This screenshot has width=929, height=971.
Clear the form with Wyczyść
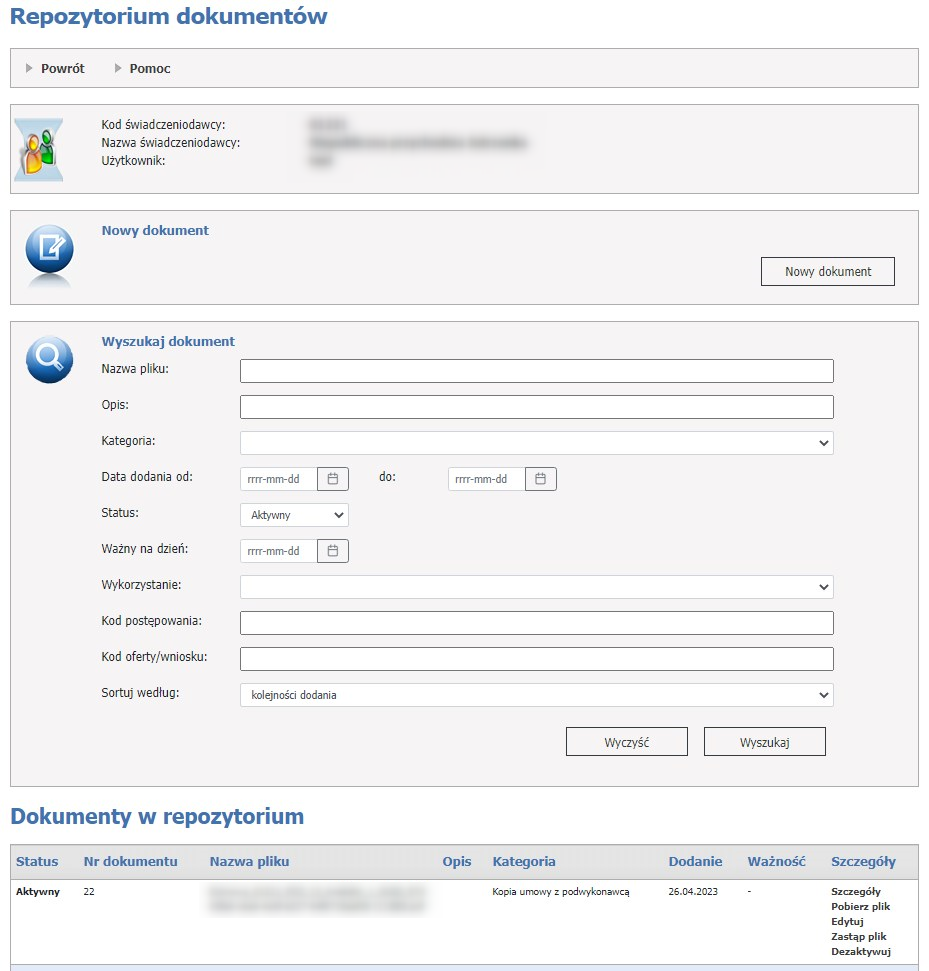coord(626,742)
